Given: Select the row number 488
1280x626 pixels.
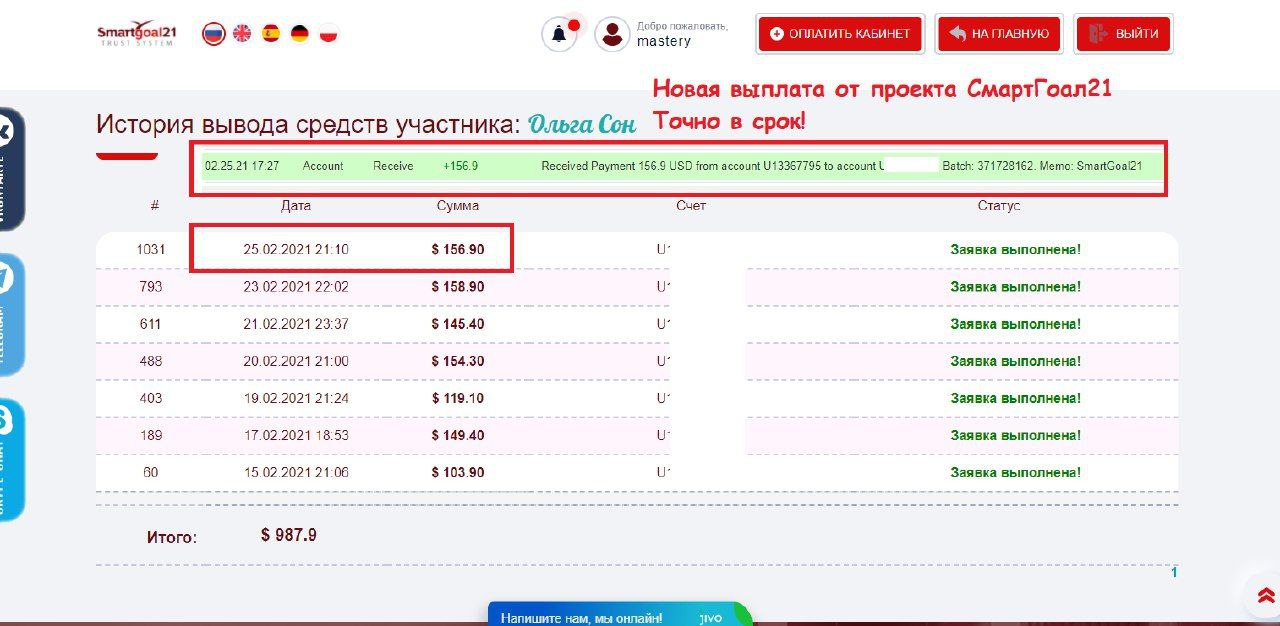Looking at the screenshot, I should tap(151, 361).
